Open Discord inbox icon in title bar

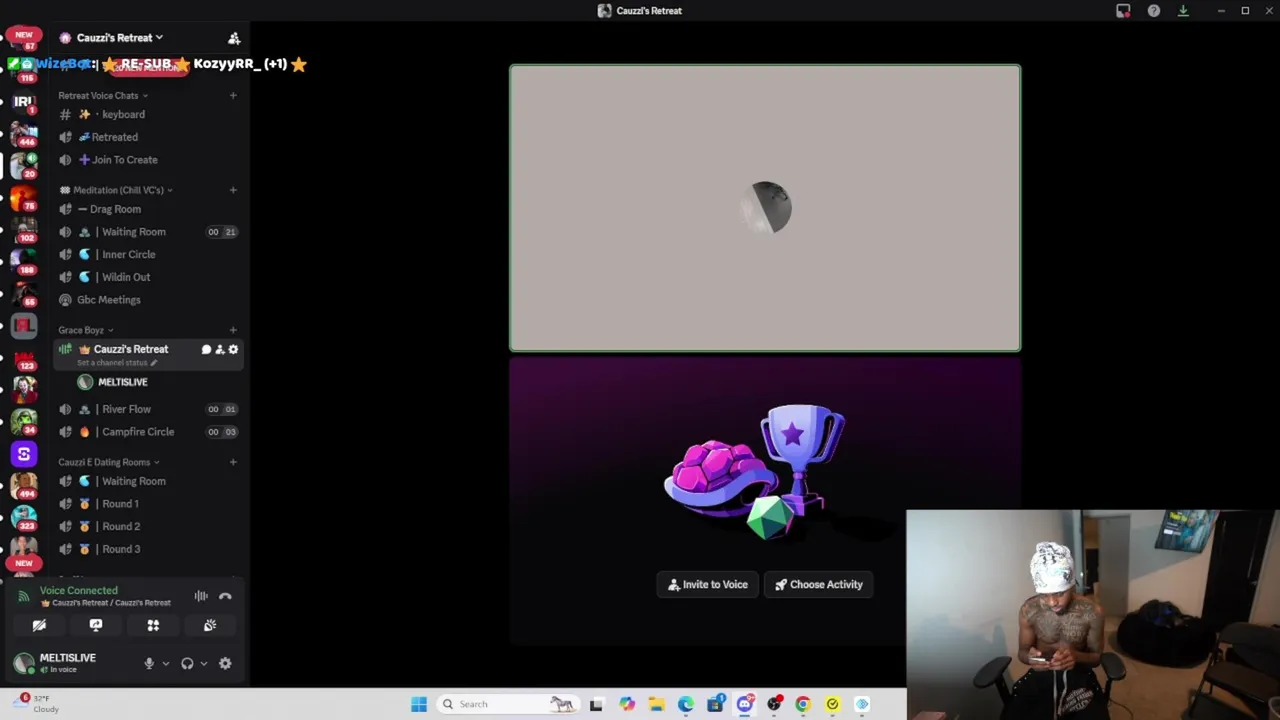(x=1123, y=11)
